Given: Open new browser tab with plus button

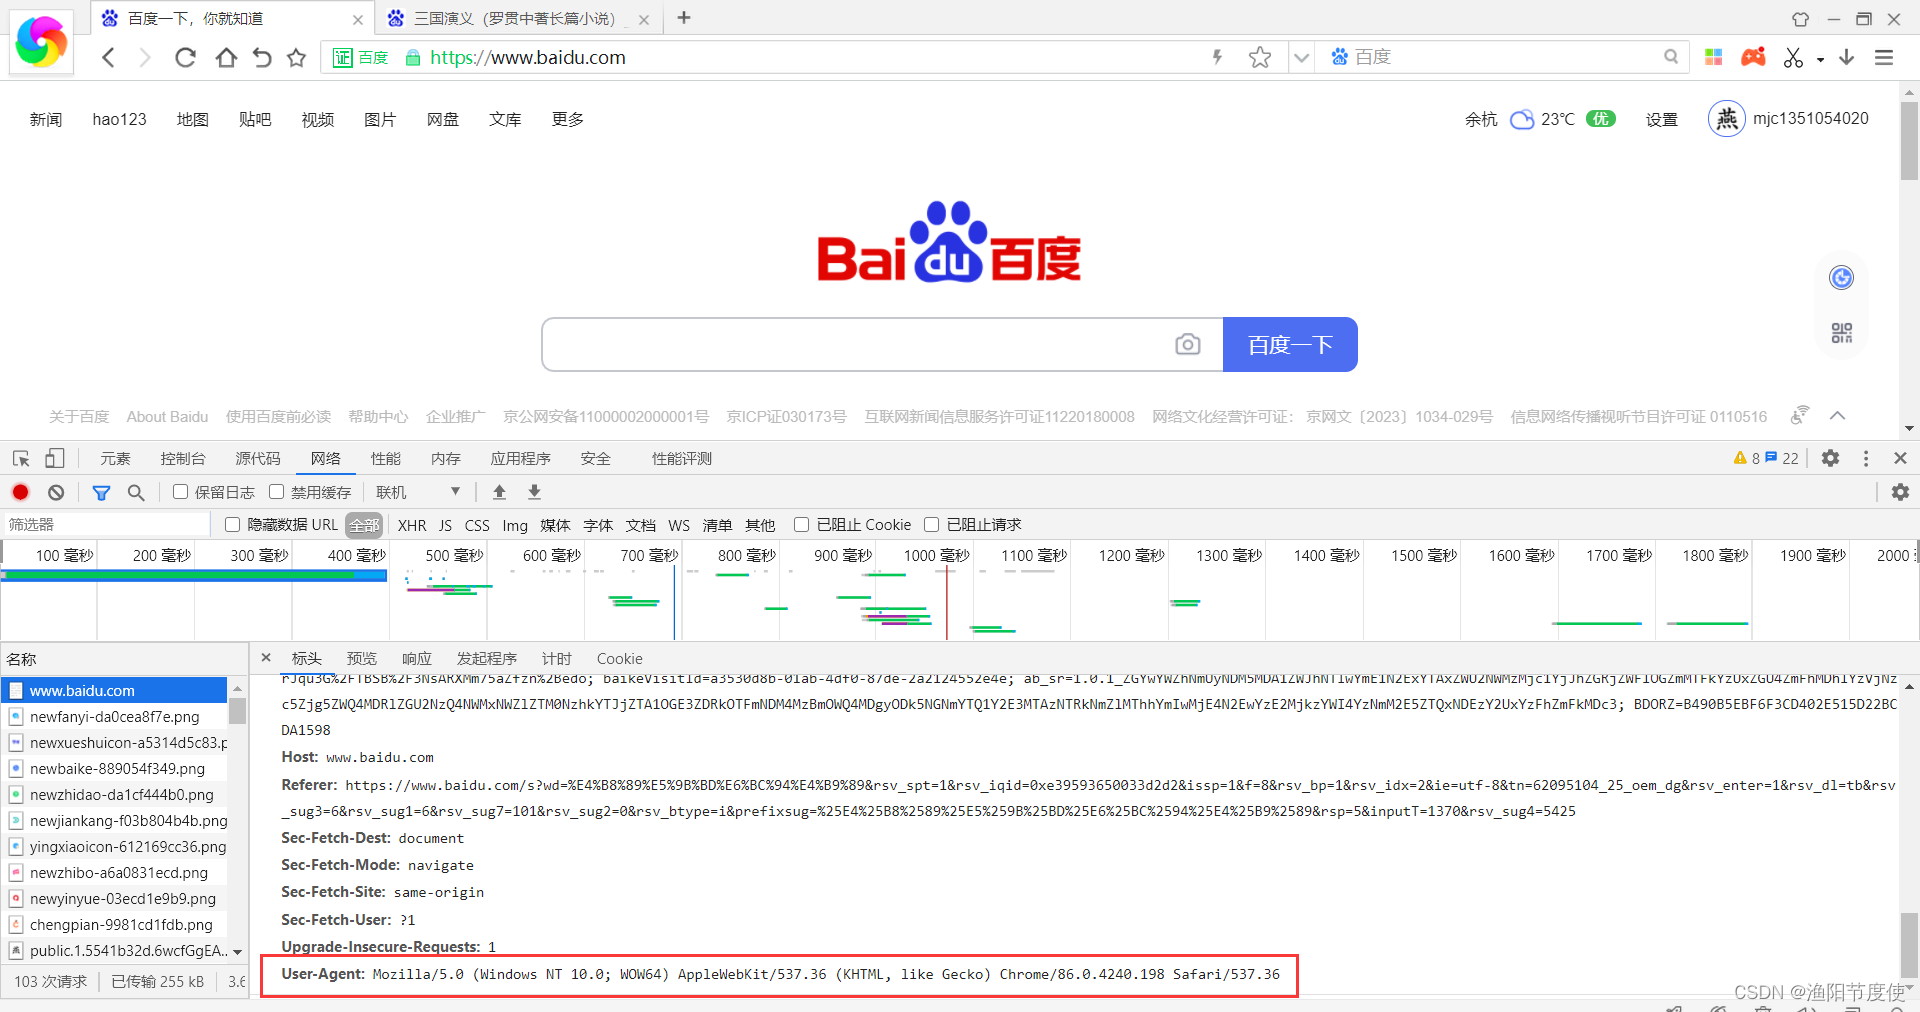Looking at the screenshot, I should pos(684,18).
